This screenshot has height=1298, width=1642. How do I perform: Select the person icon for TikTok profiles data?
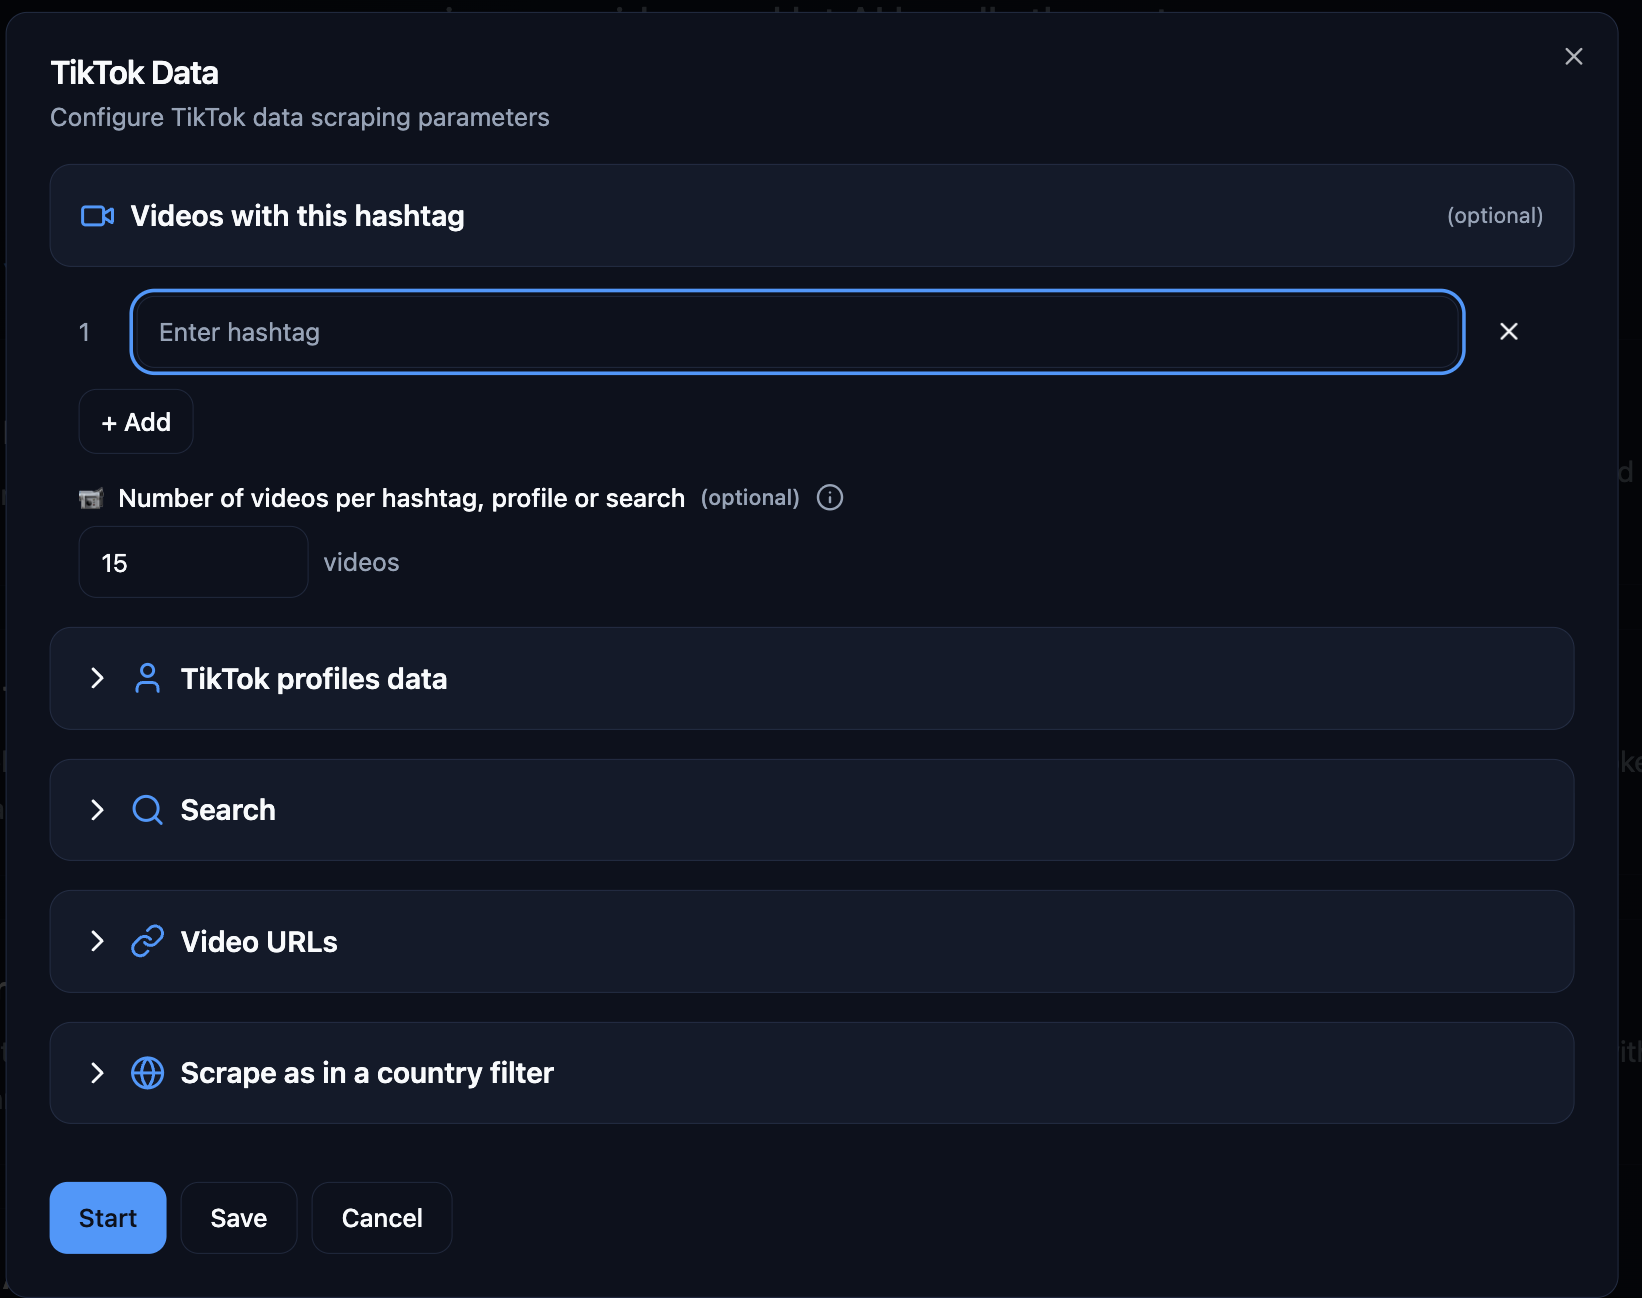[148, 678]
